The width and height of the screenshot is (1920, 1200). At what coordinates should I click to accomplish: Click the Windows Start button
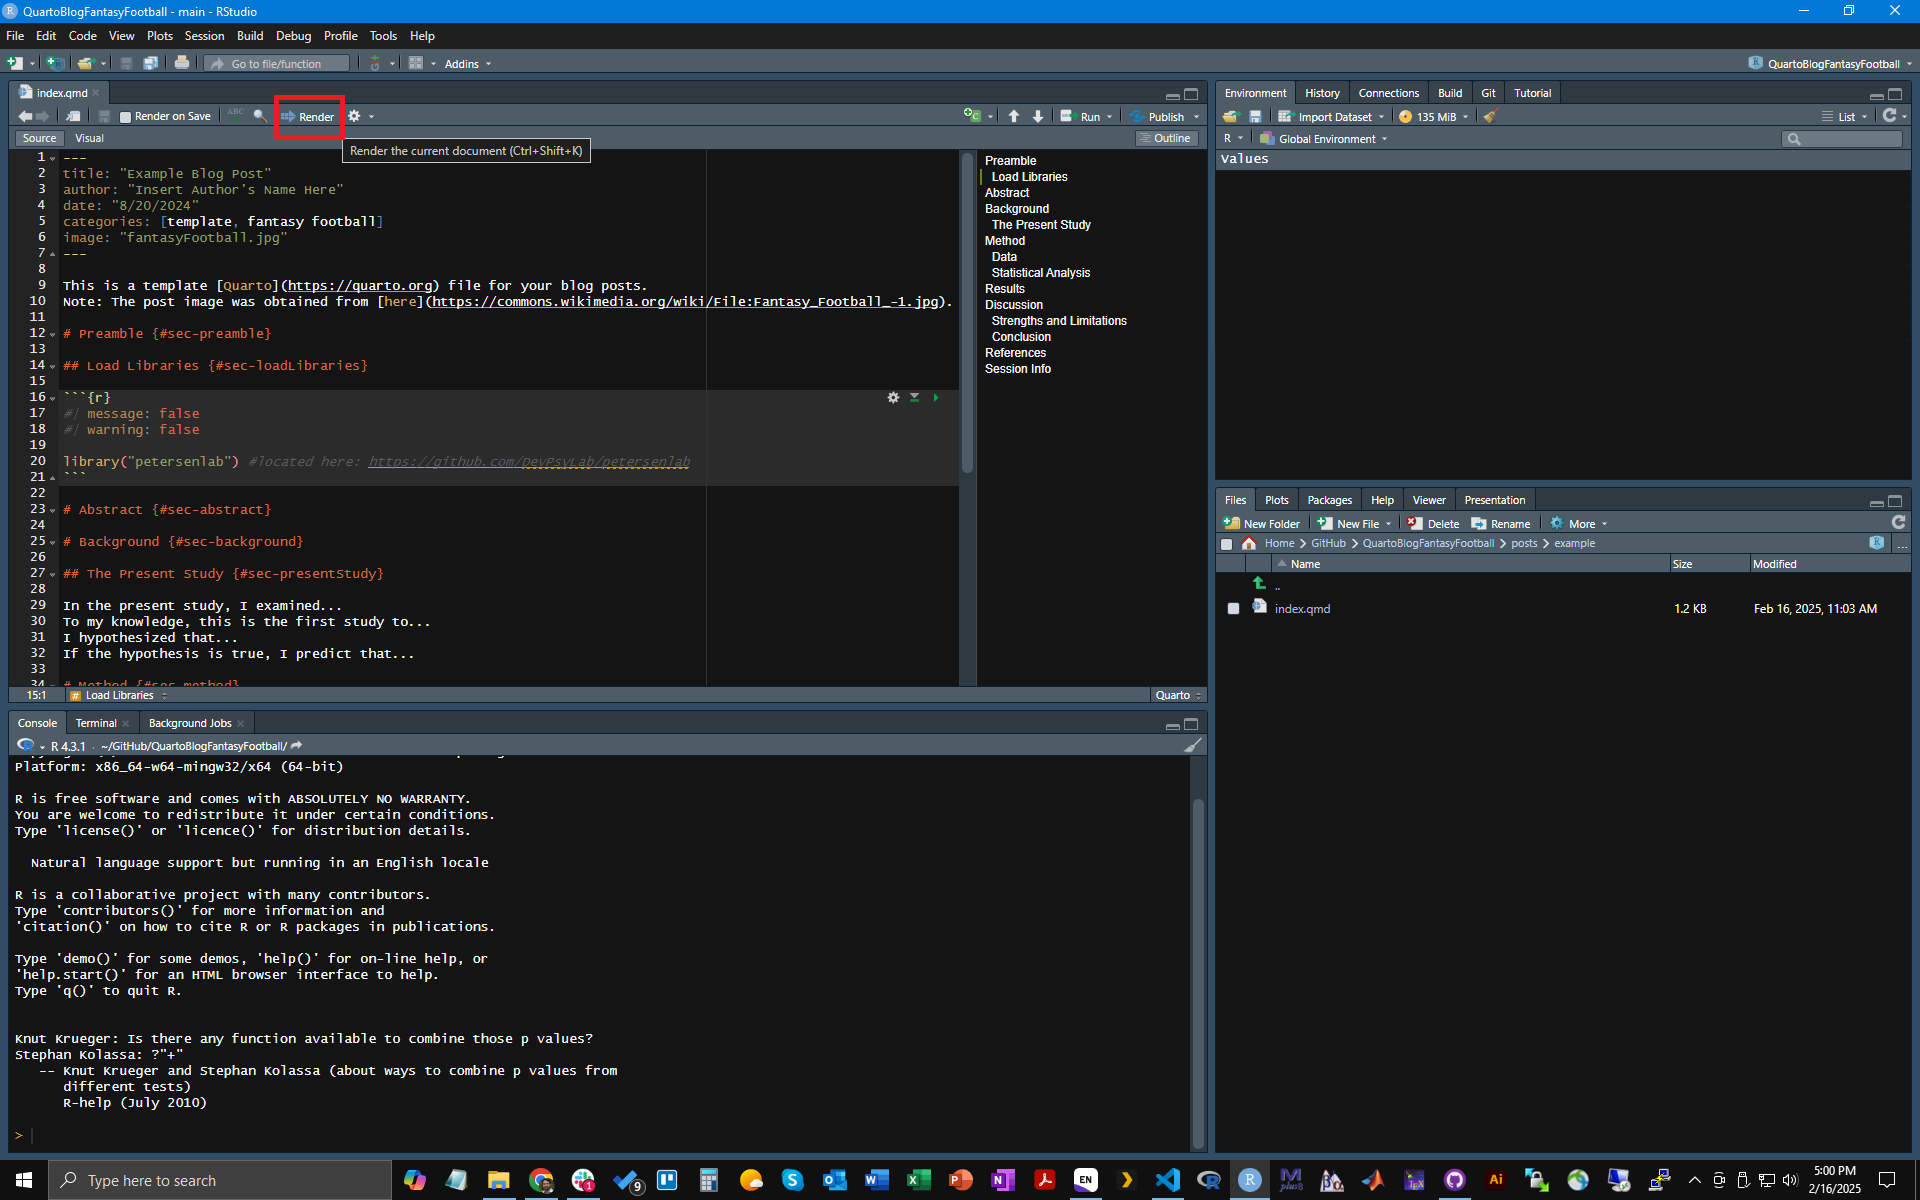pos(24,1180)
